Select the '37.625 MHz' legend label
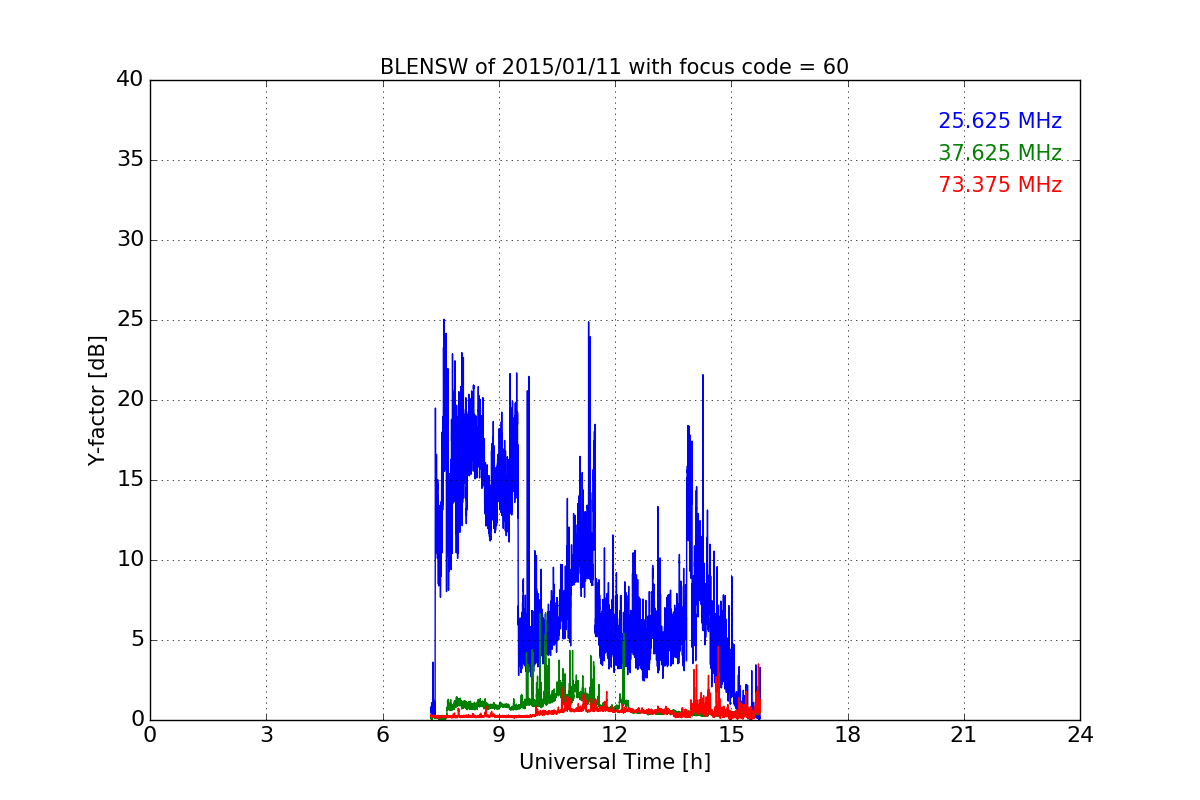 [1000, 153]
